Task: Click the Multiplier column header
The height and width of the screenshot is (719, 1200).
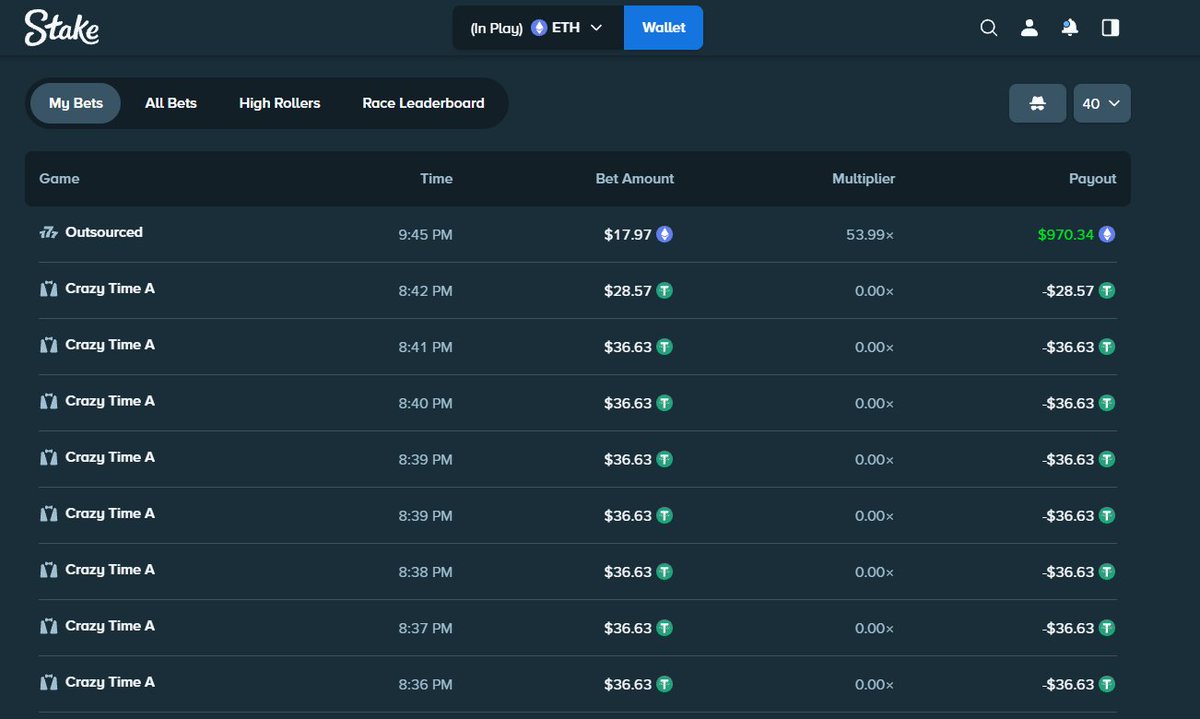Action: (864, 179)
